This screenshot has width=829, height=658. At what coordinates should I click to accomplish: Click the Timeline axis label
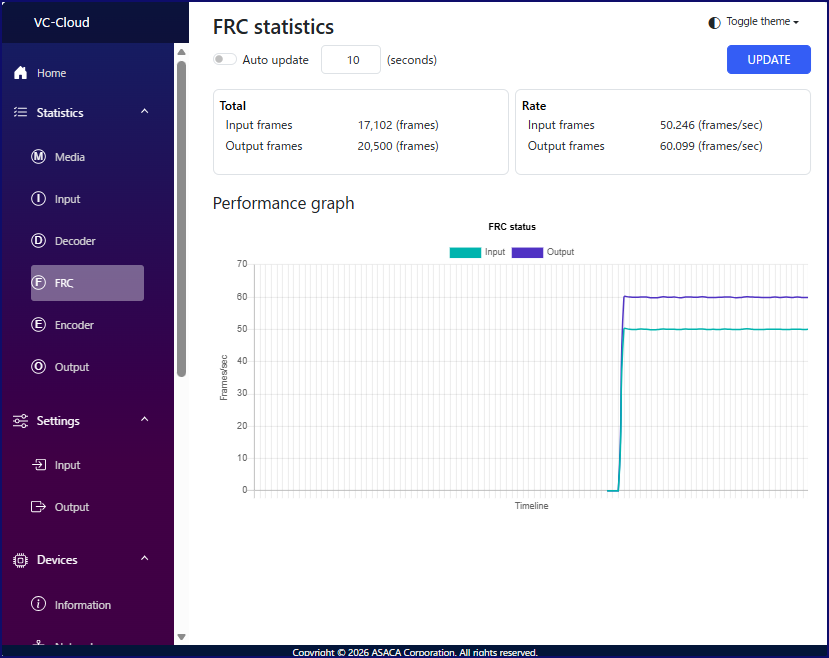click(x=531, y=506)
